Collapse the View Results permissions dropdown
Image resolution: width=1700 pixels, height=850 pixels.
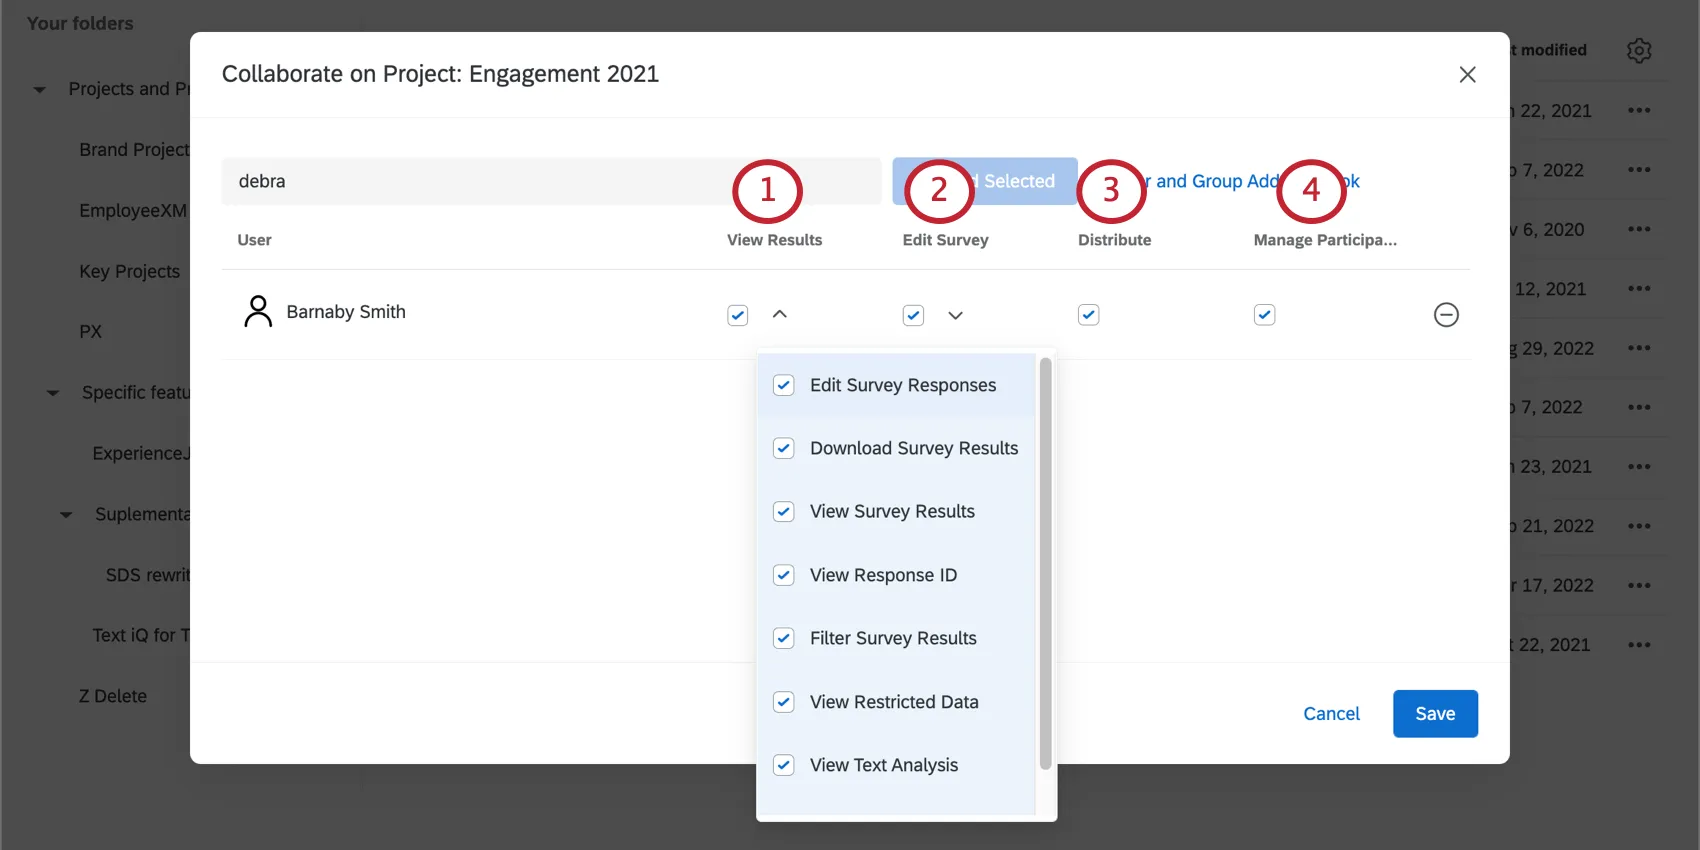coord(780,315)
